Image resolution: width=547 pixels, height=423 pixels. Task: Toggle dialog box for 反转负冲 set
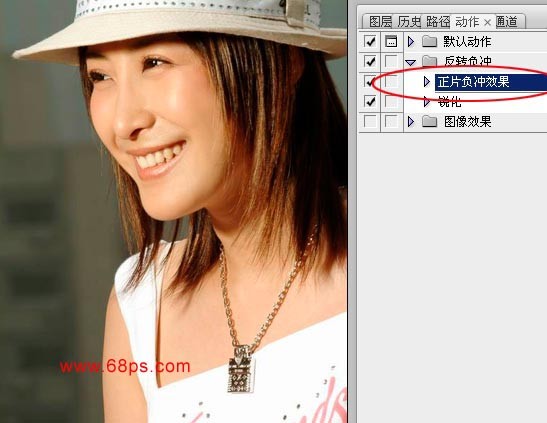click(391, 61)
